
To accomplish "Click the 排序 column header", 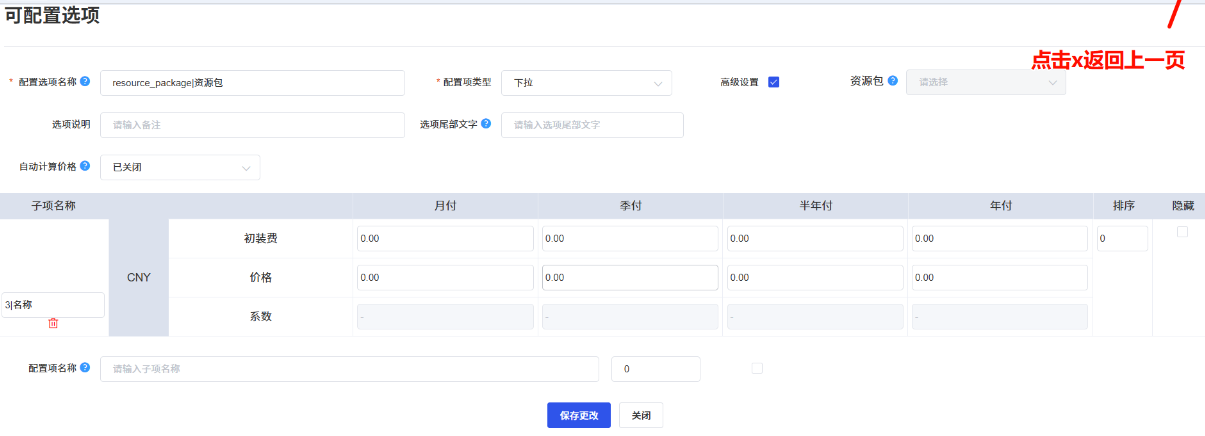I will pyautogui.click(x=1124, y=205).
